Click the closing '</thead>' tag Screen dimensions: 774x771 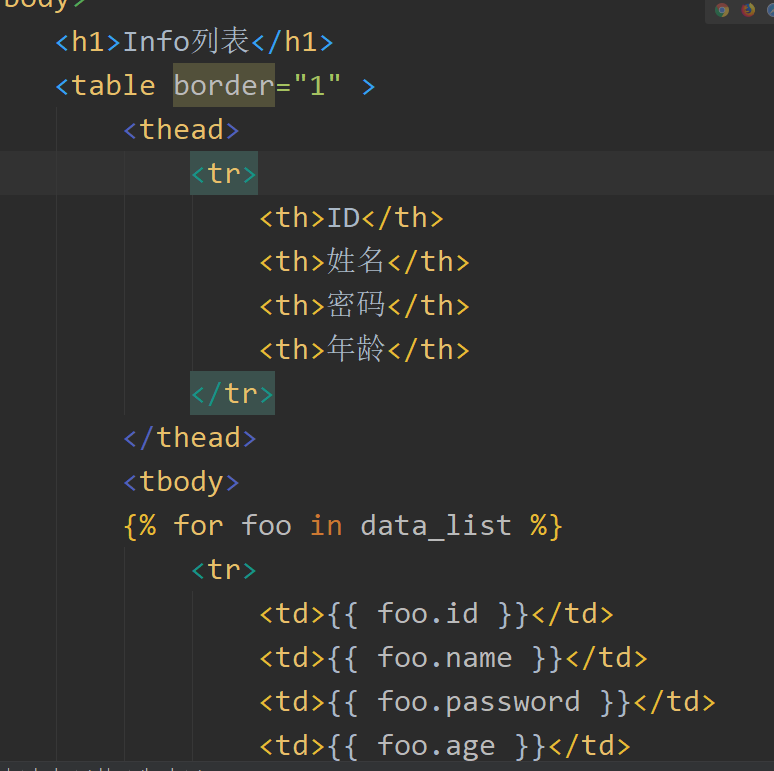(x=190, y=438)
